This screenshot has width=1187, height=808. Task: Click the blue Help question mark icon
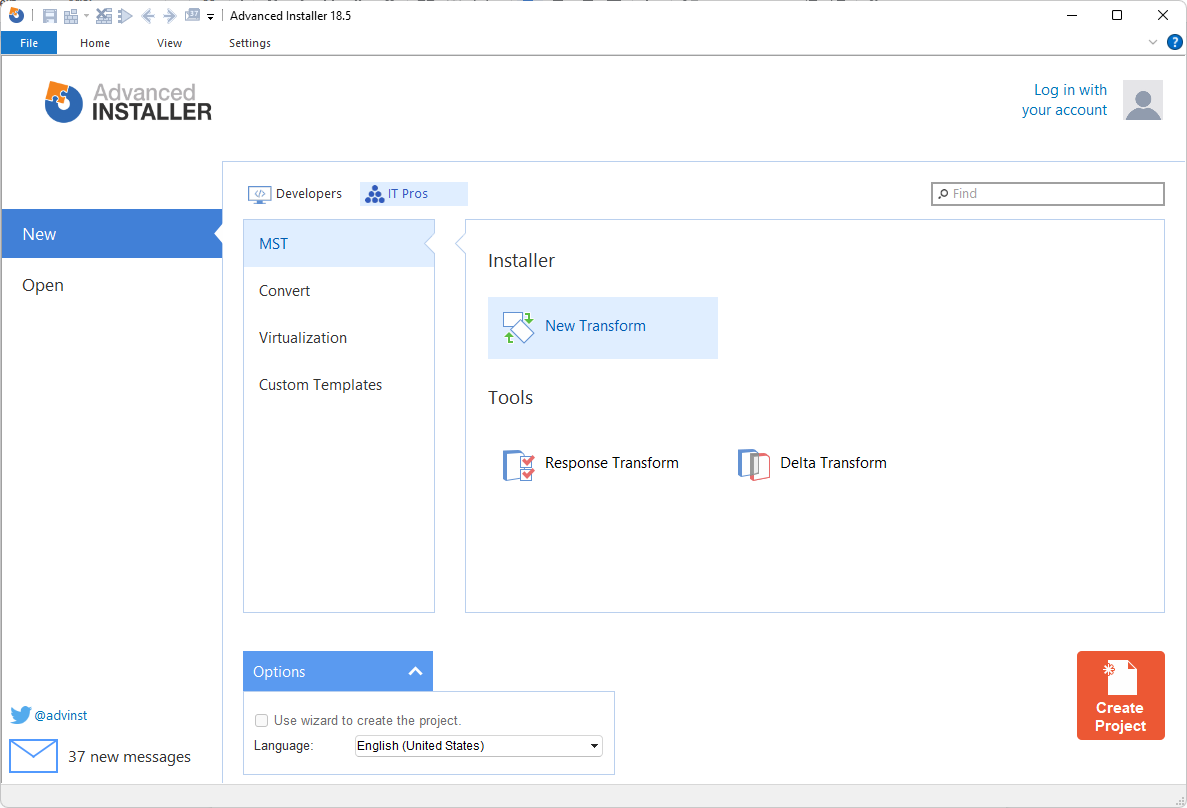[1175, 42]
